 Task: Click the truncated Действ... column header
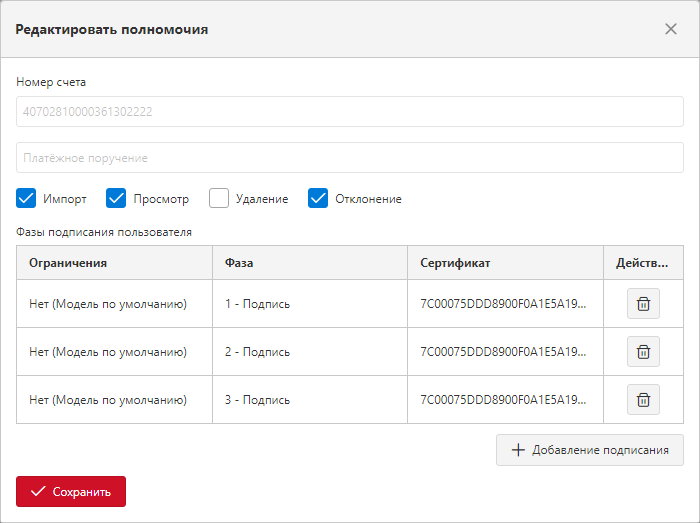coord(643,263)
